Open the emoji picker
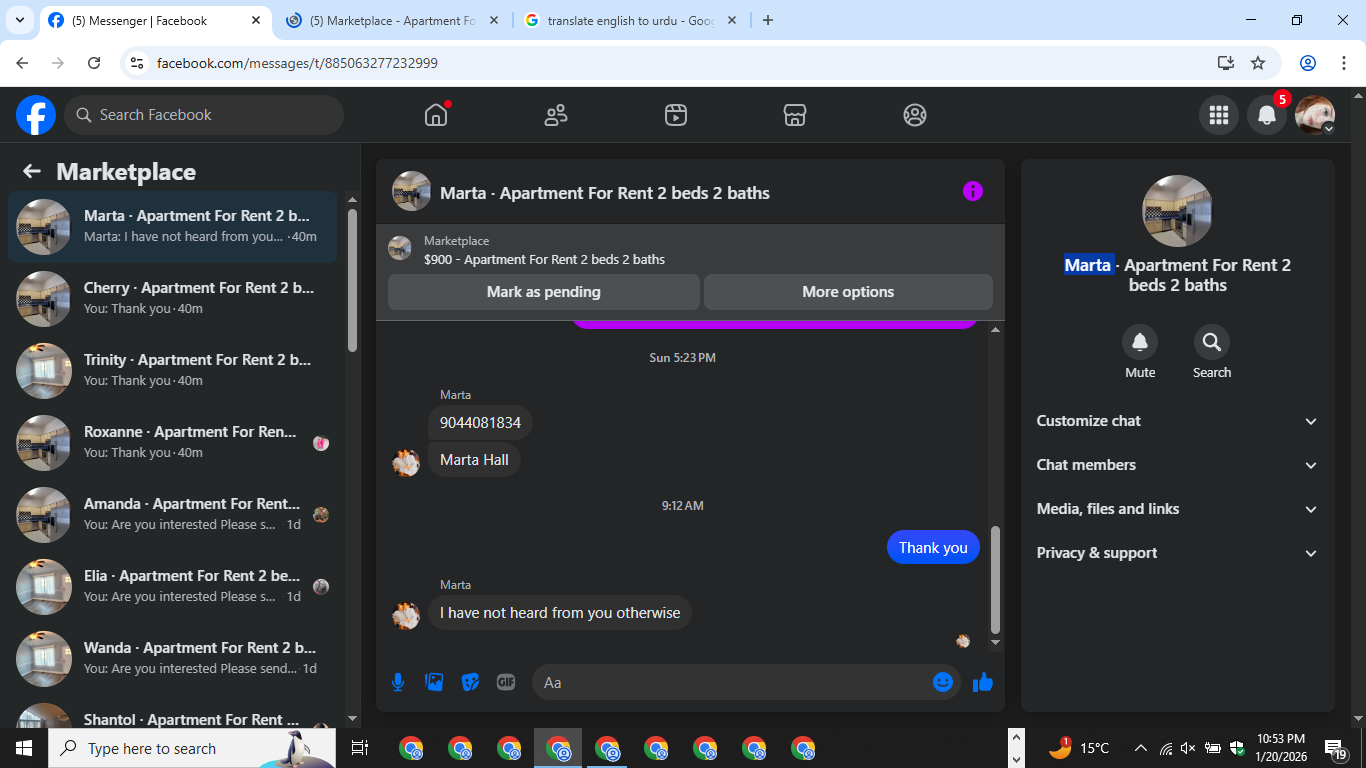Image resolution: width=1366 pixels, height=768 pixels. [x=943, y=682]
